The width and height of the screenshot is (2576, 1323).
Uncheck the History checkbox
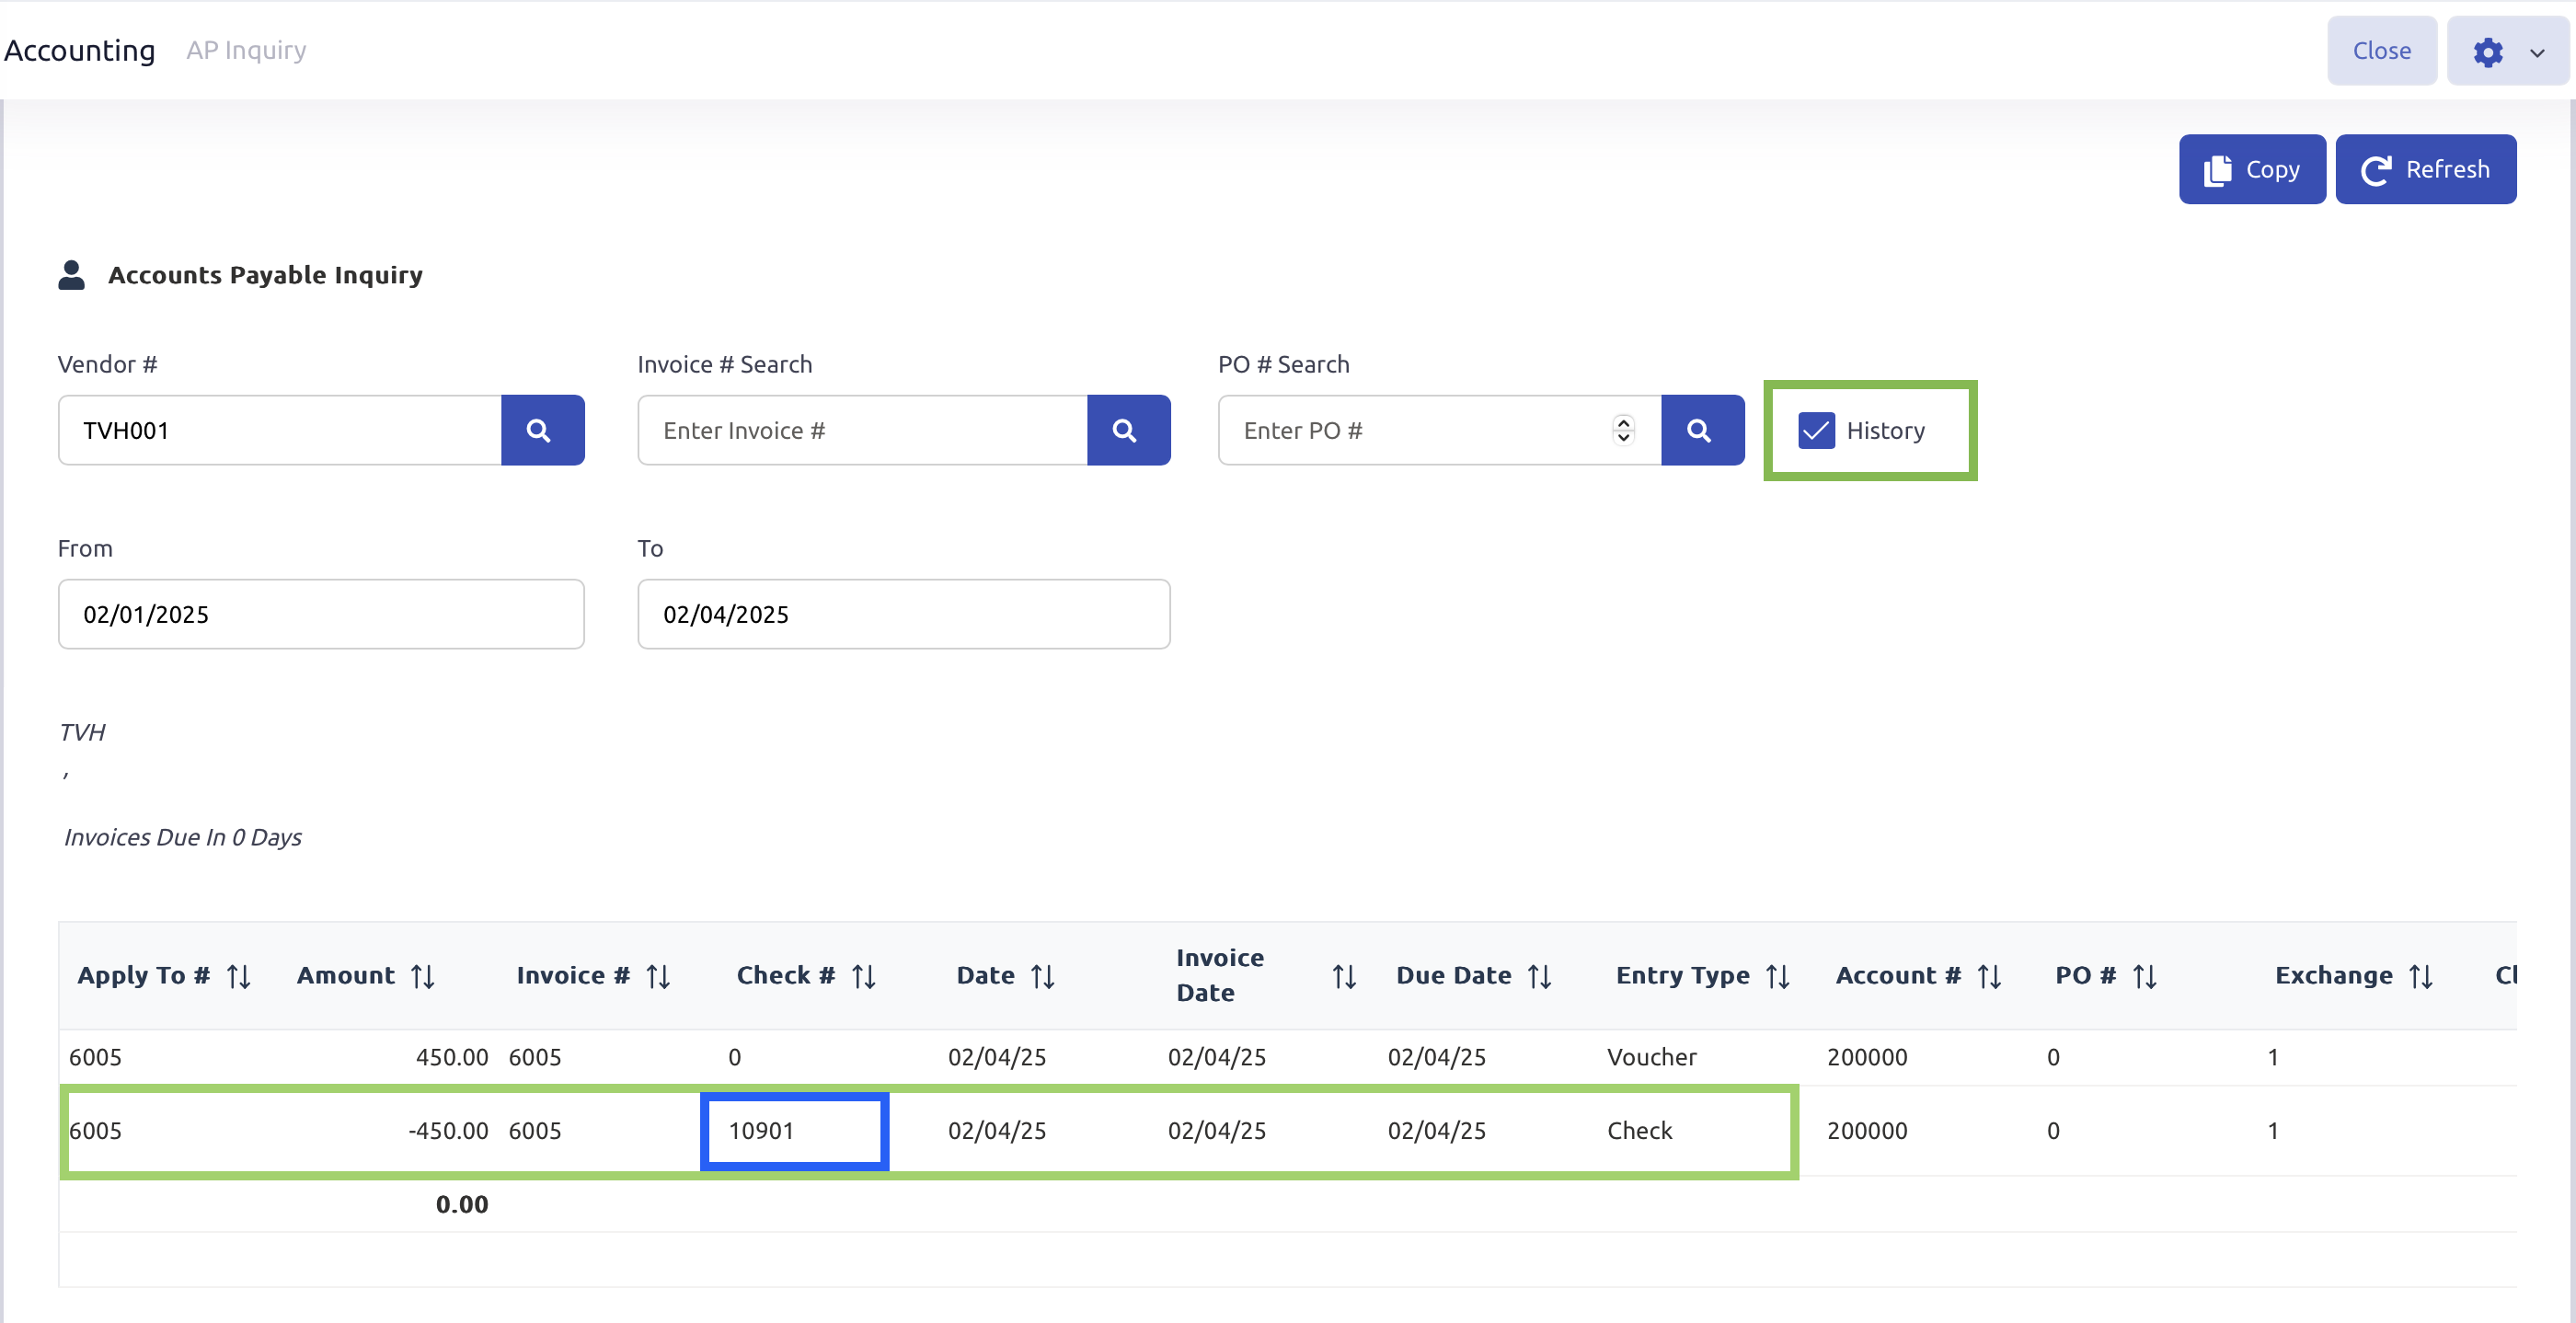coord(1815,430)
